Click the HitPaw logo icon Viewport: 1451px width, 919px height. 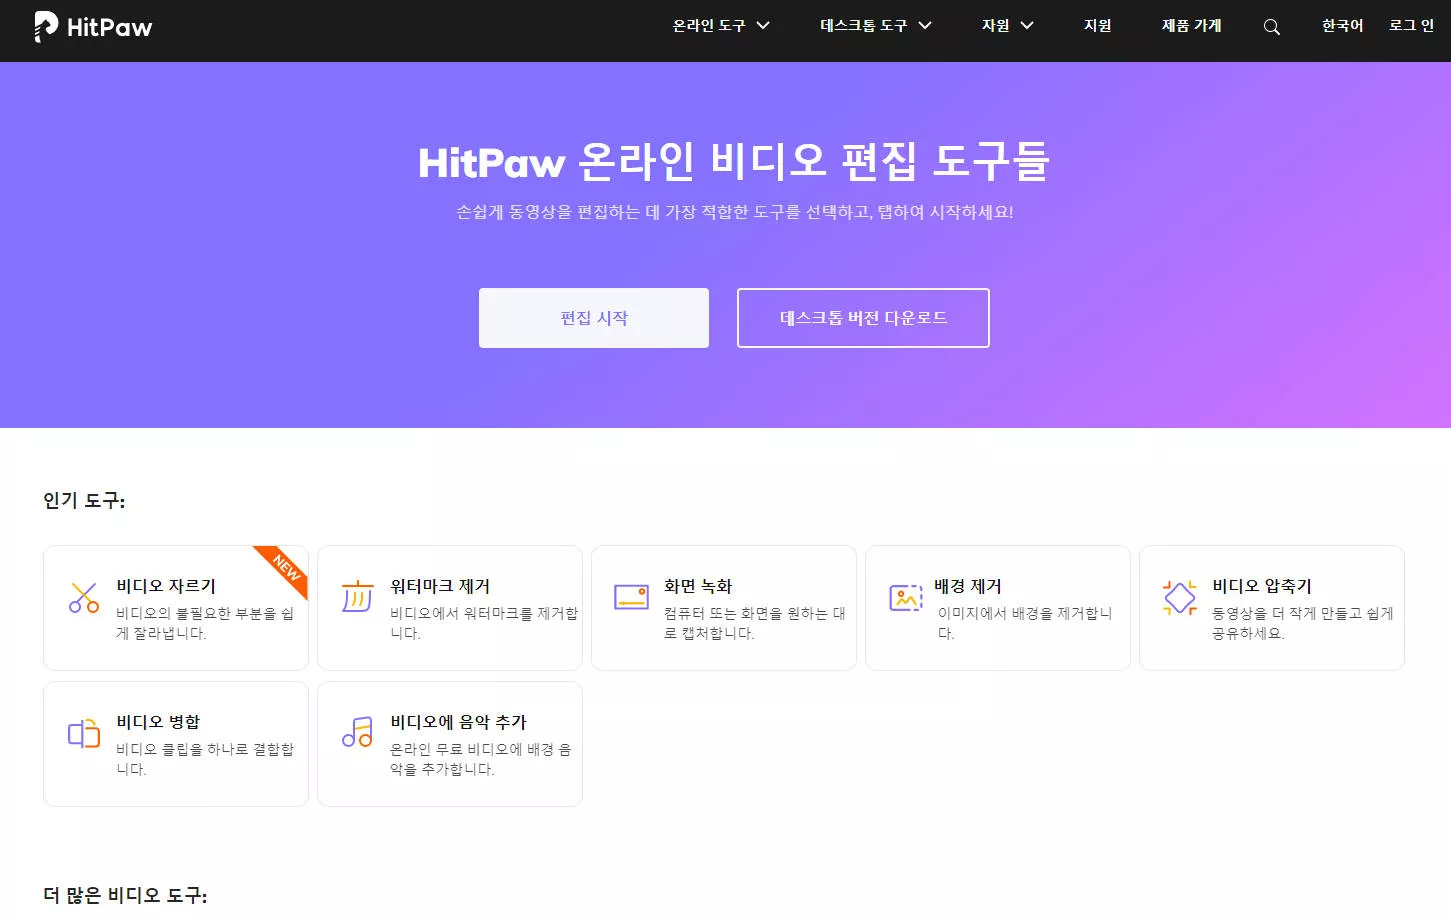pyautogui.click(x=46, y=27)
